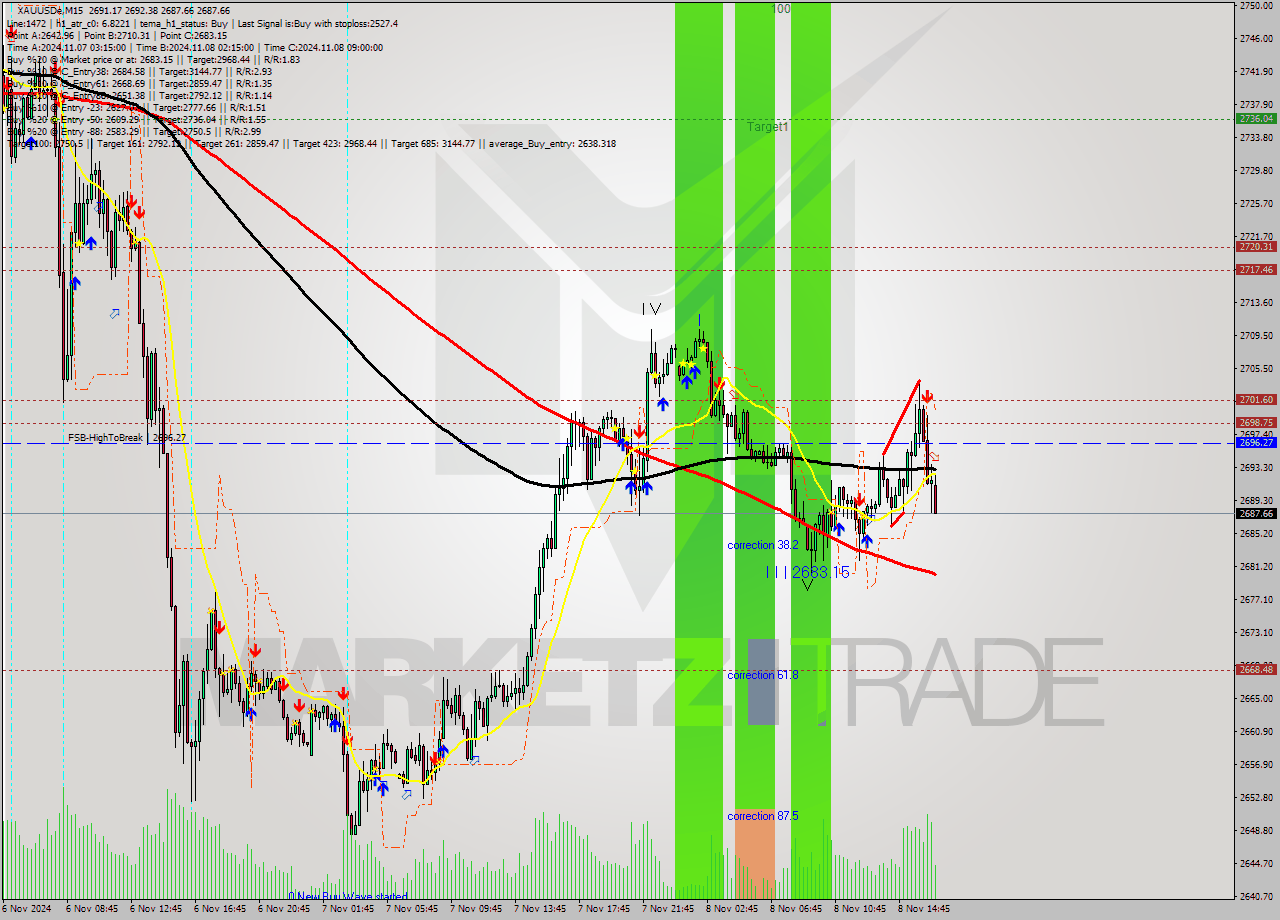Click the red 2701.60 price tag
1280x920 pixels.
tap(1257, 400)
